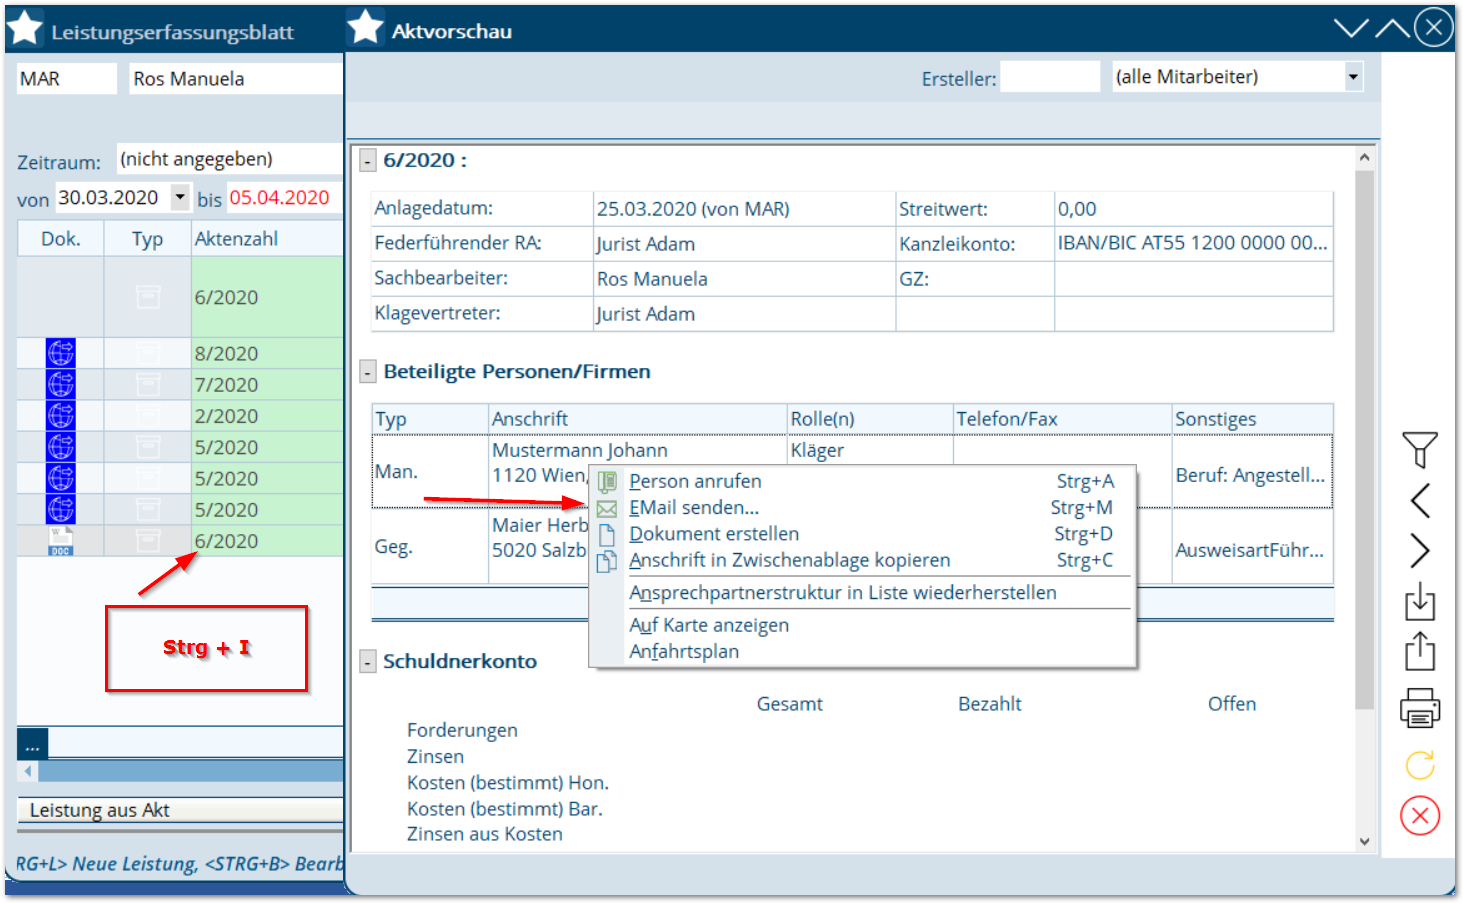Image resolution: width=1464 pixels, height=904 pixels.
Task: Collapse the Beteiligte Personen/Firmen section
Action: pos(368,373)
